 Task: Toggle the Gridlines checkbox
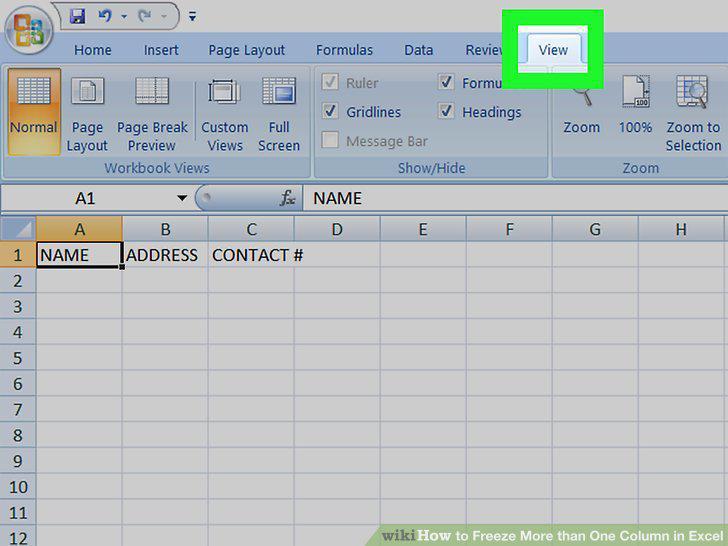coord(330,111)
